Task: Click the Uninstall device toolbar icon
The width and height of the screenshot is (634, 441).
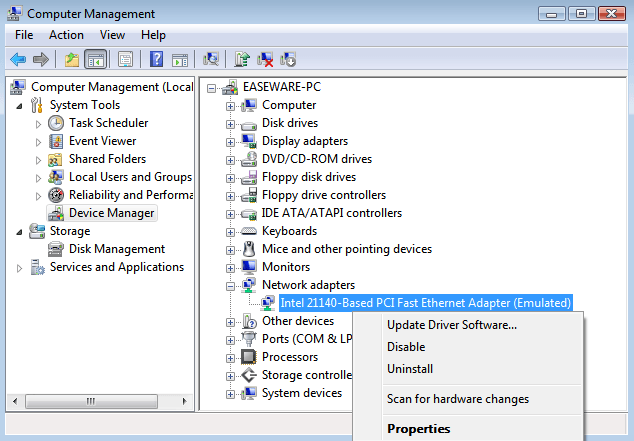Action: (266, 59)
